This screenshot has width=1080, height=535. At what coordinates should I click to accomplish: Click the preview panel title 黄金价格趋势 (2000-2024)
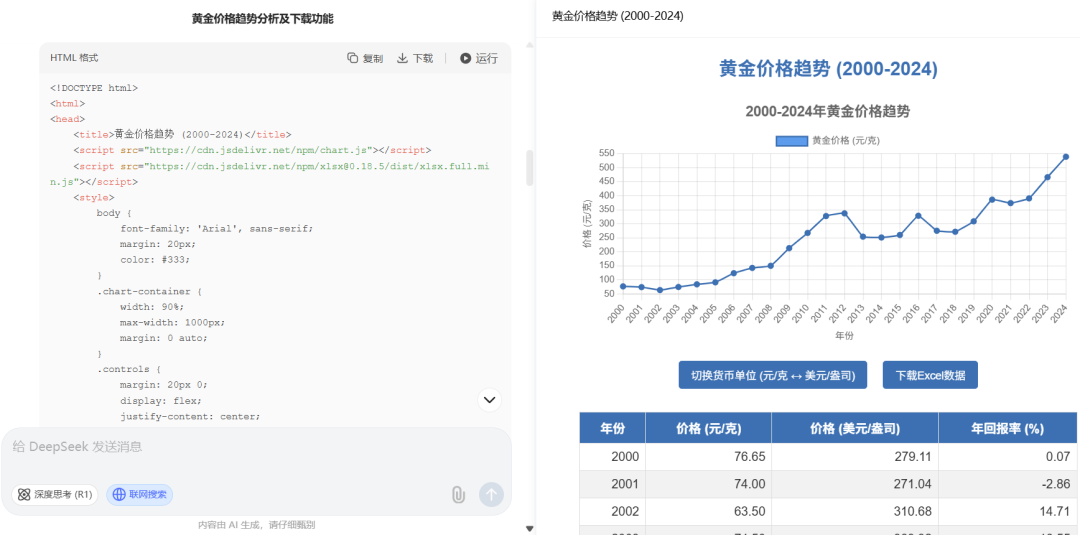pos(618,16)
